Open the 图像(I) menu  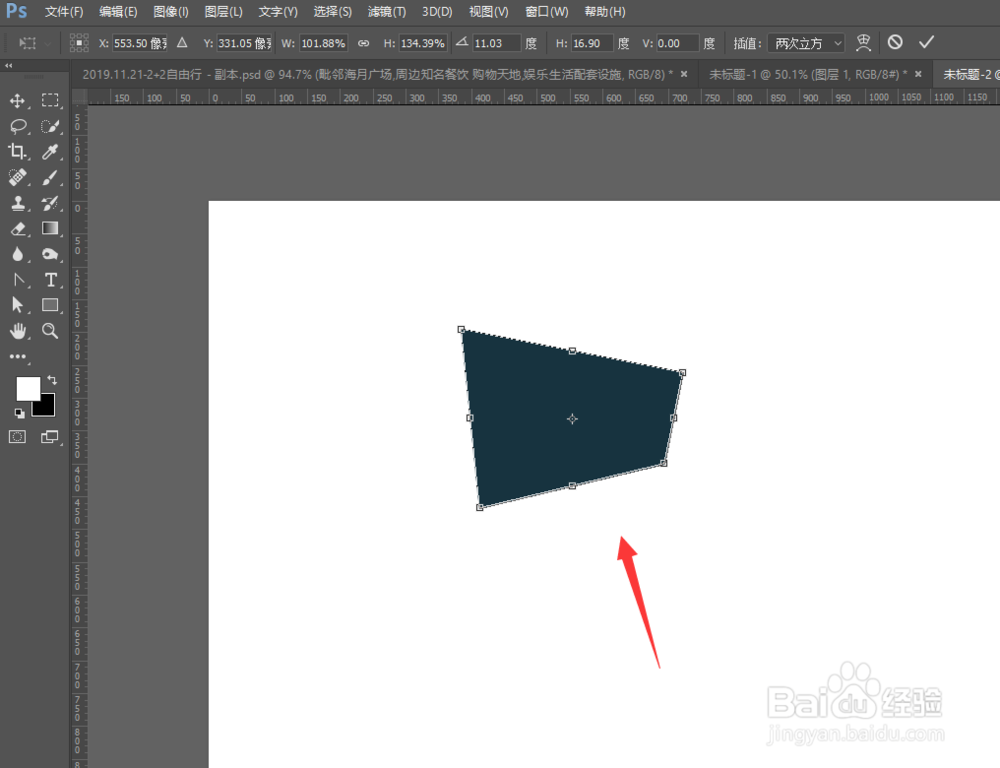point(171,11)
